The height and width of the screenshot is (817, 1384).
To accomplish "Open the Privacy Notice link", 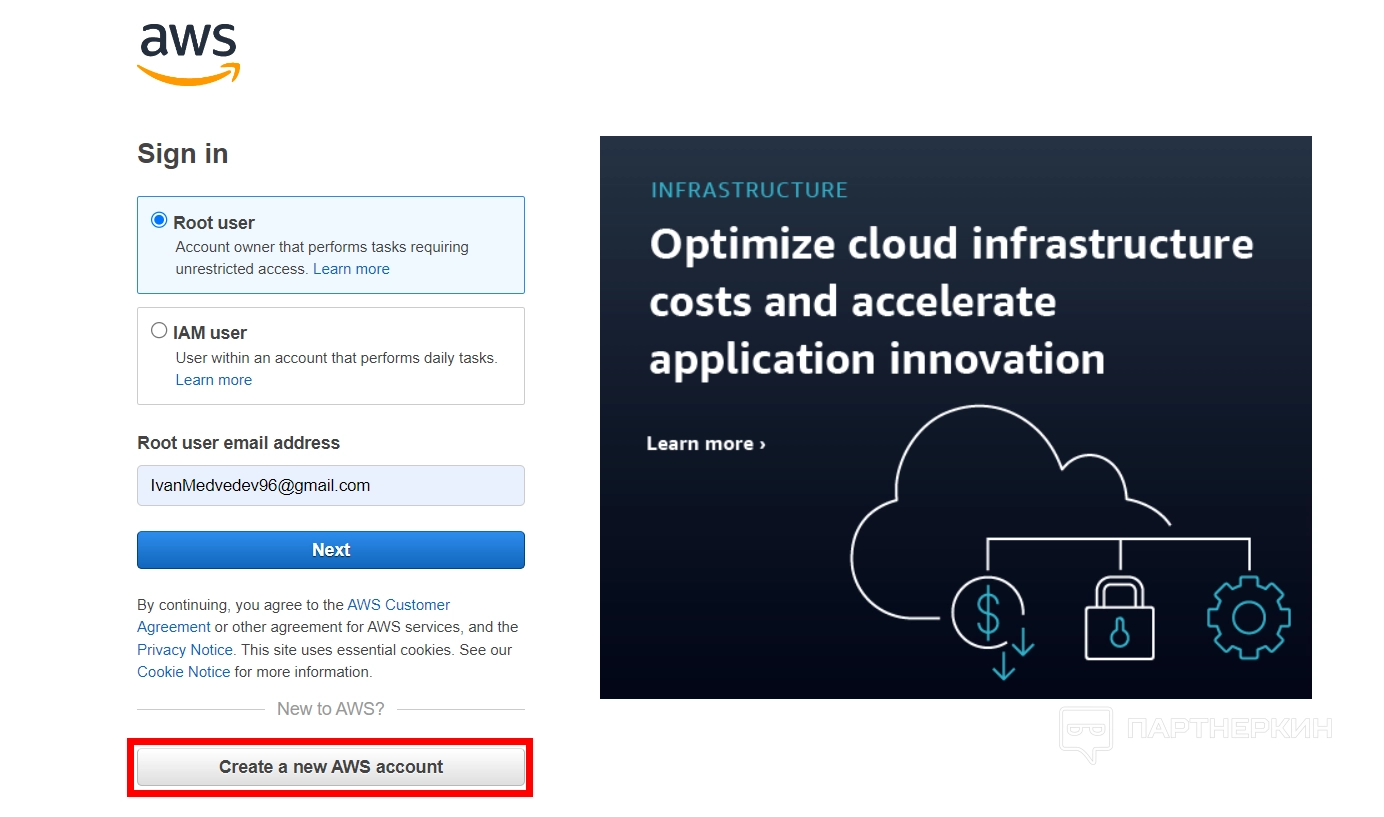I will click(x=185, y=650).
